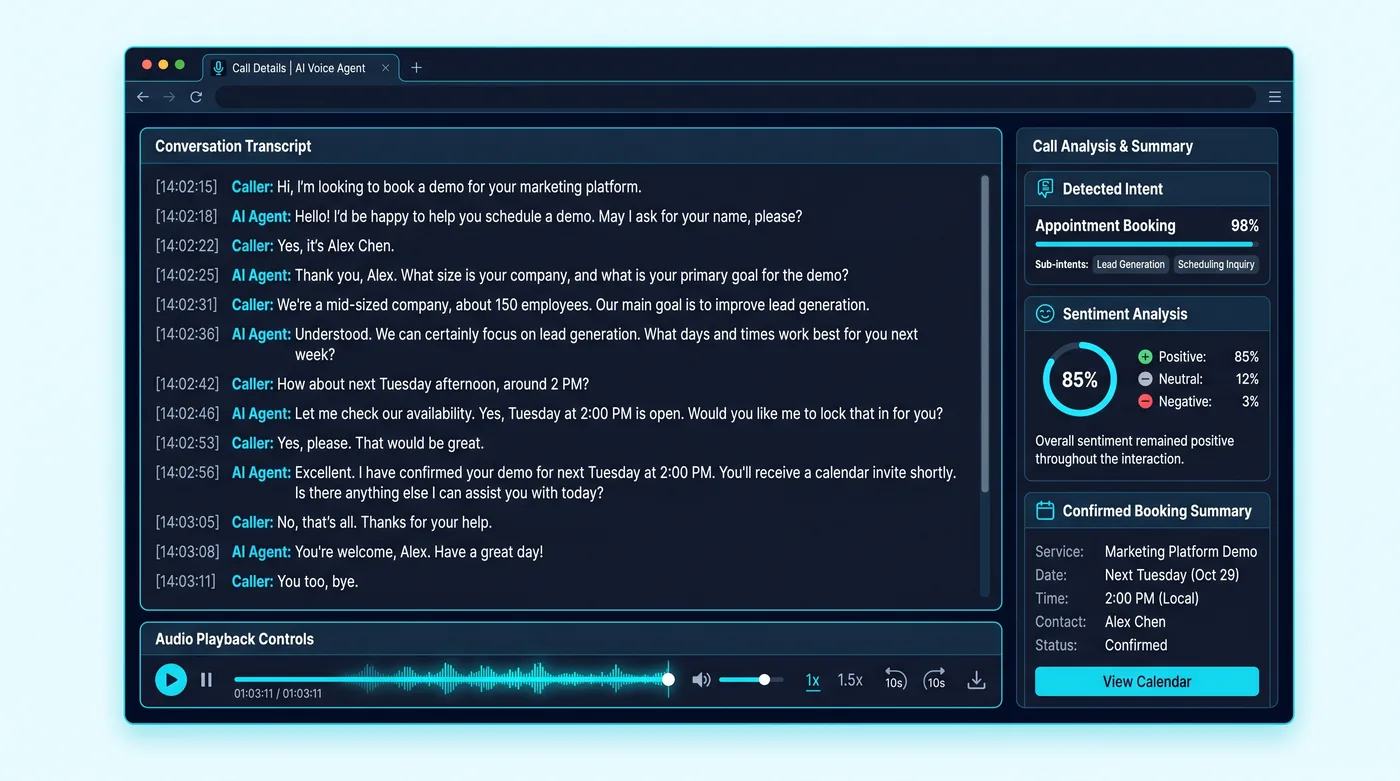The height and width of the screenshot is (781, 1400).
Task: Click the [14:02:46] transcript timestamp
Action: [186, 413]
